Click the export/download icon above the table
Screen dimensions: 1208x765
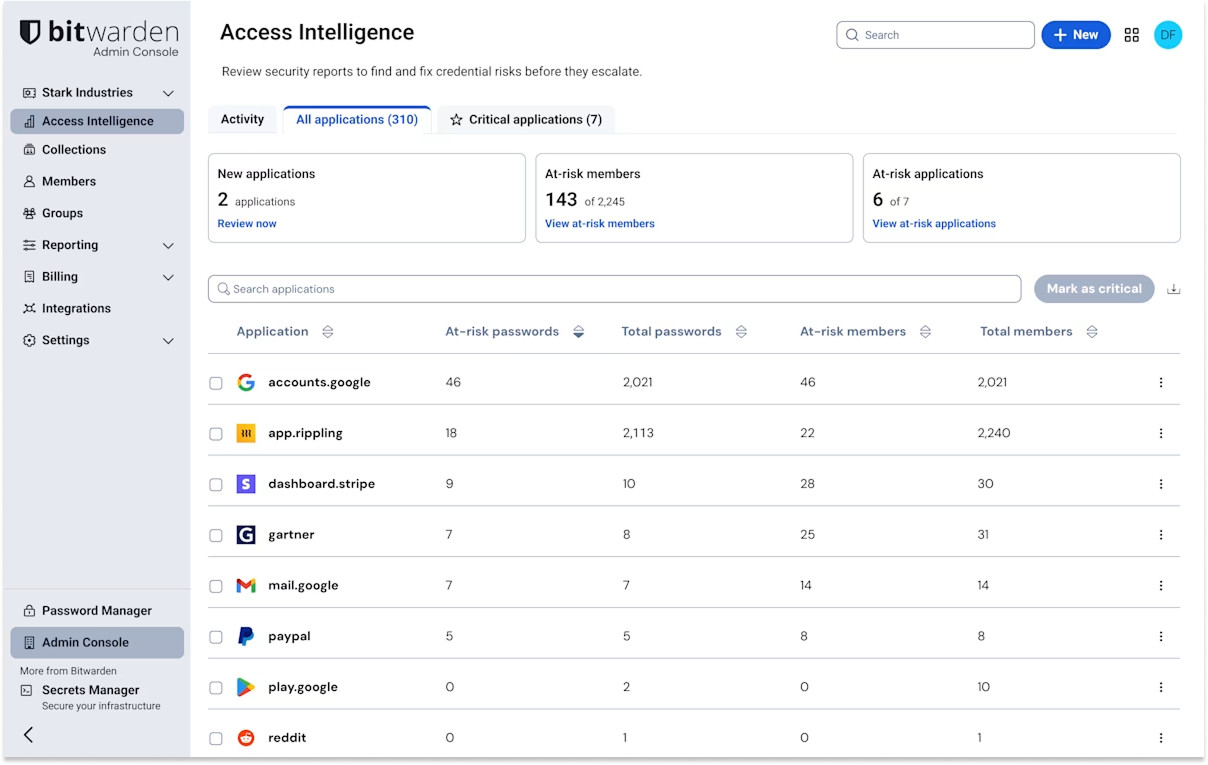click(x=1173, y=288)
